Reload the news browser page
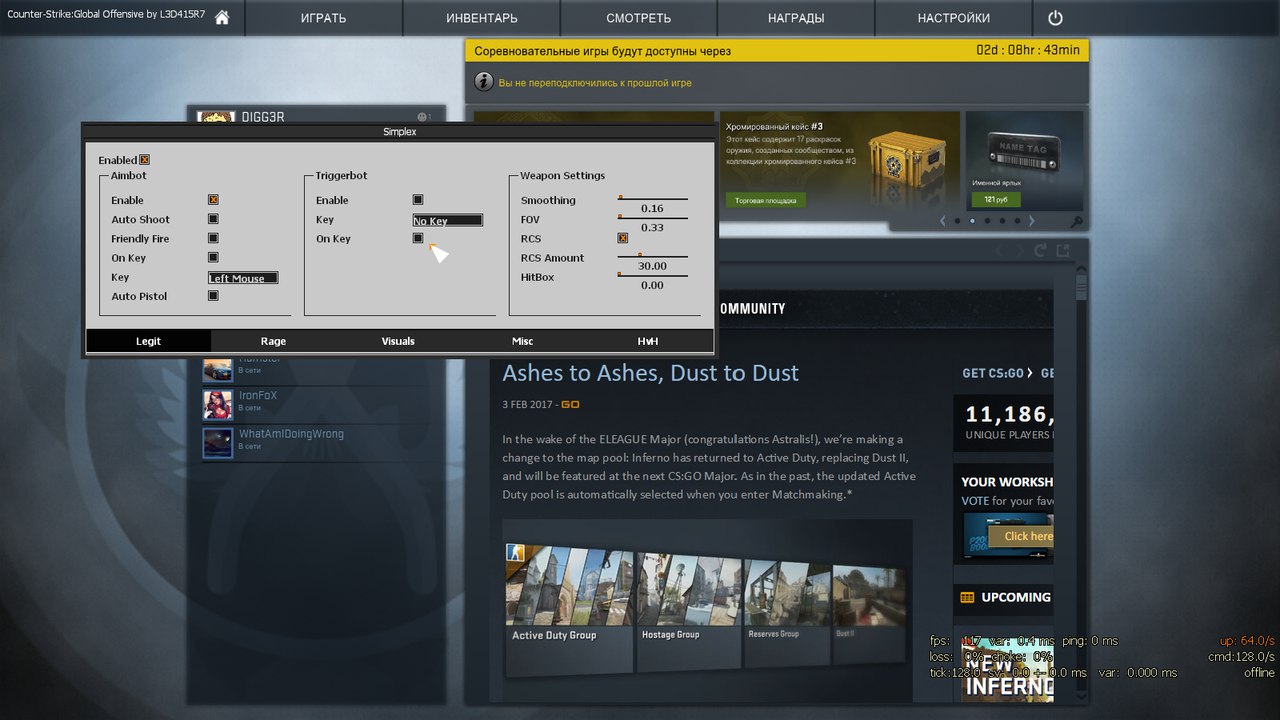Viewport: 1280px width, 720px height. tap(1041, 251)
